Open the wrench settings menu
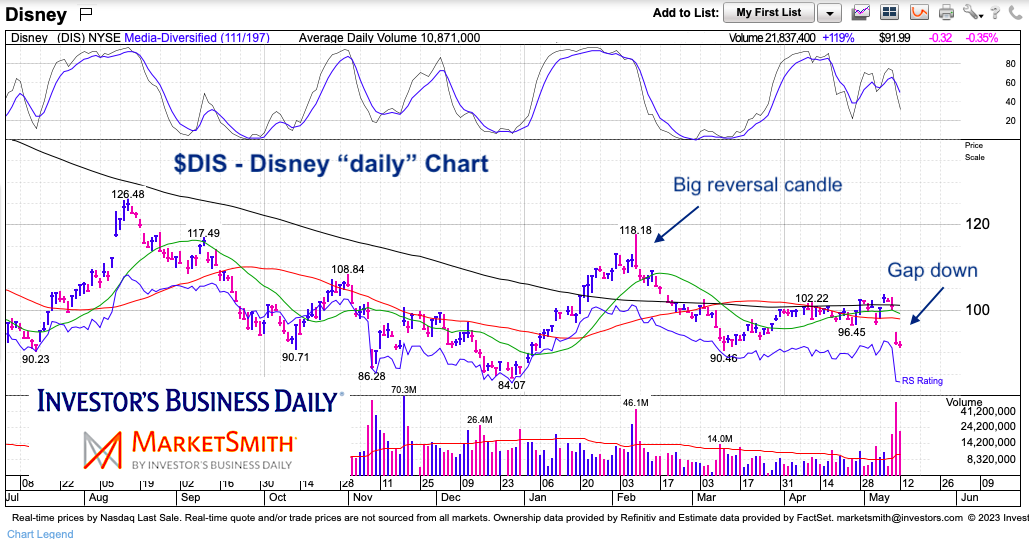Image resolution: width=1029 pixels, height=539 pixels. coord(972,12)
